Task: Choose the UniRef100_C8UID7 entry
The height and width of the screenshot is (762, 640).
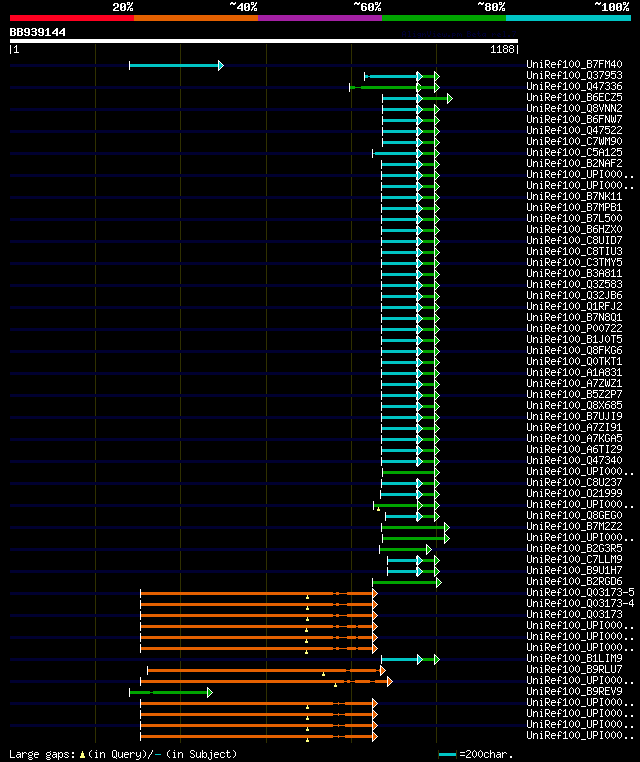Action: pyautogui.click(x=574, y=240)
